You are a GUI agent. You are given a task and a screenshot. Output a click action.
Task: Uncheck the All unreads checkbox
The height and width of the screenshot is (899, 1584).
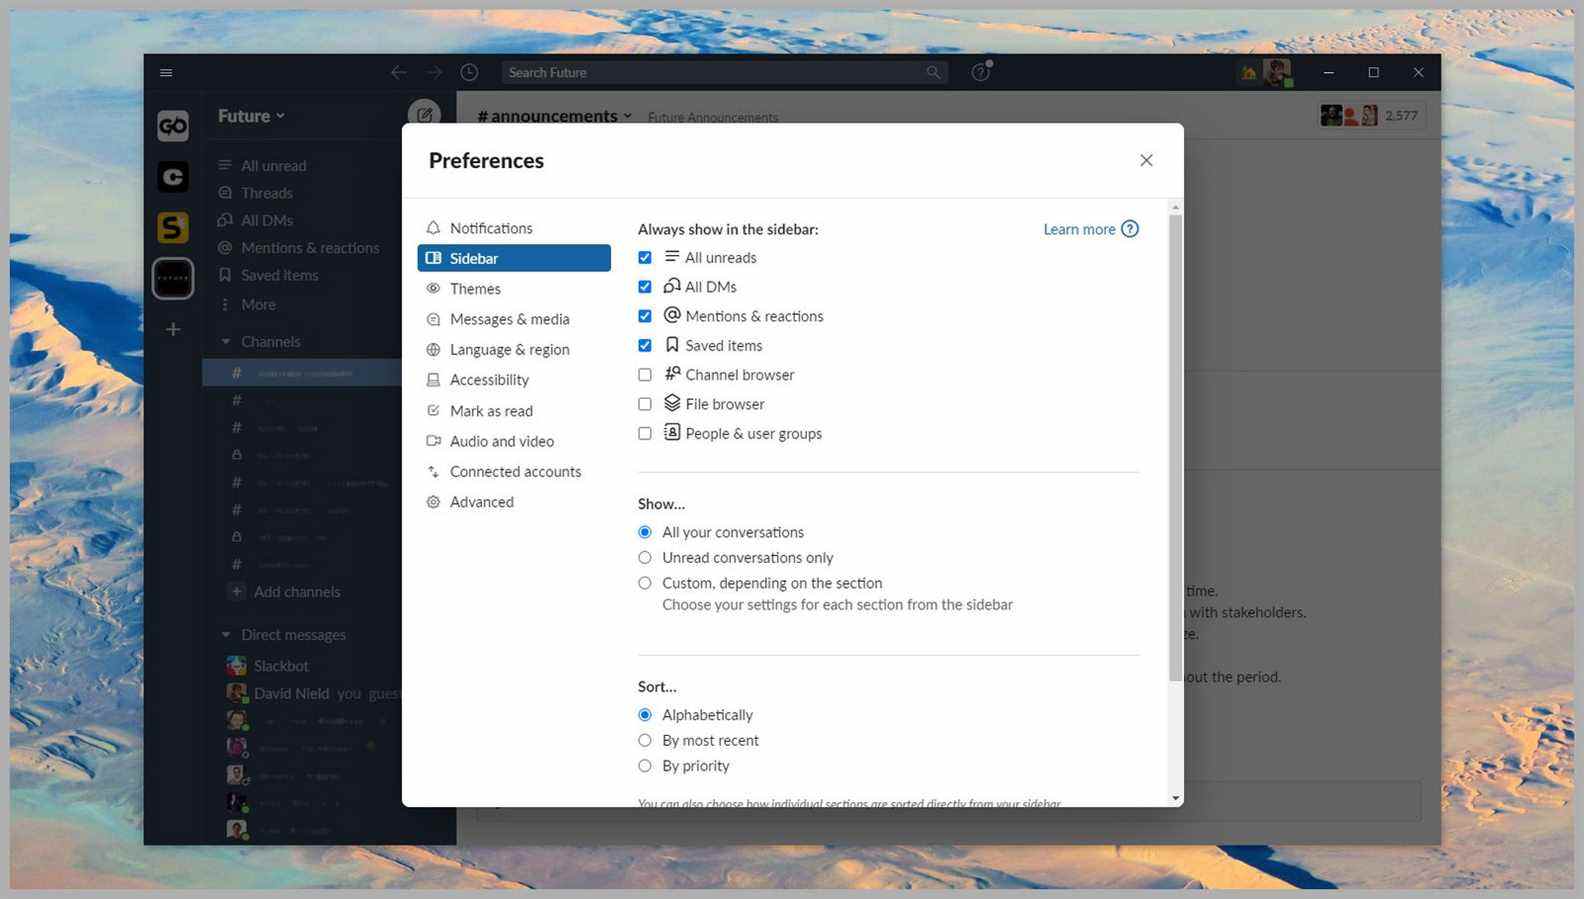point(645,258)
